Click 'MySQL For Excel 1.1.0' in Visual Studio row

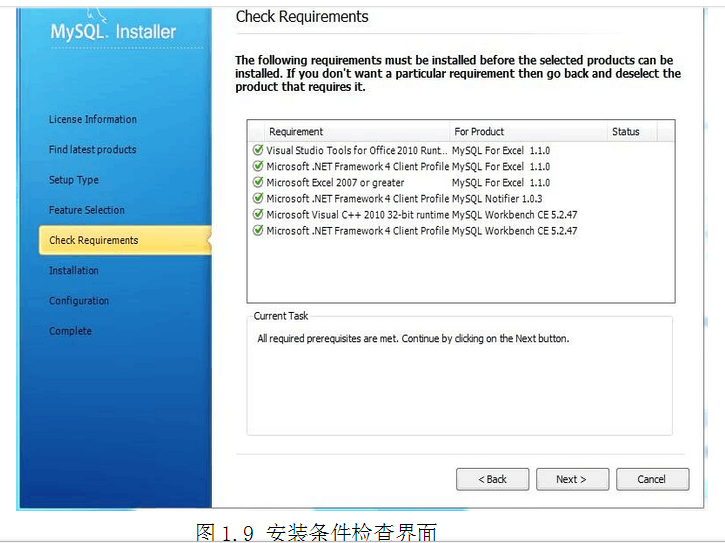501,150
